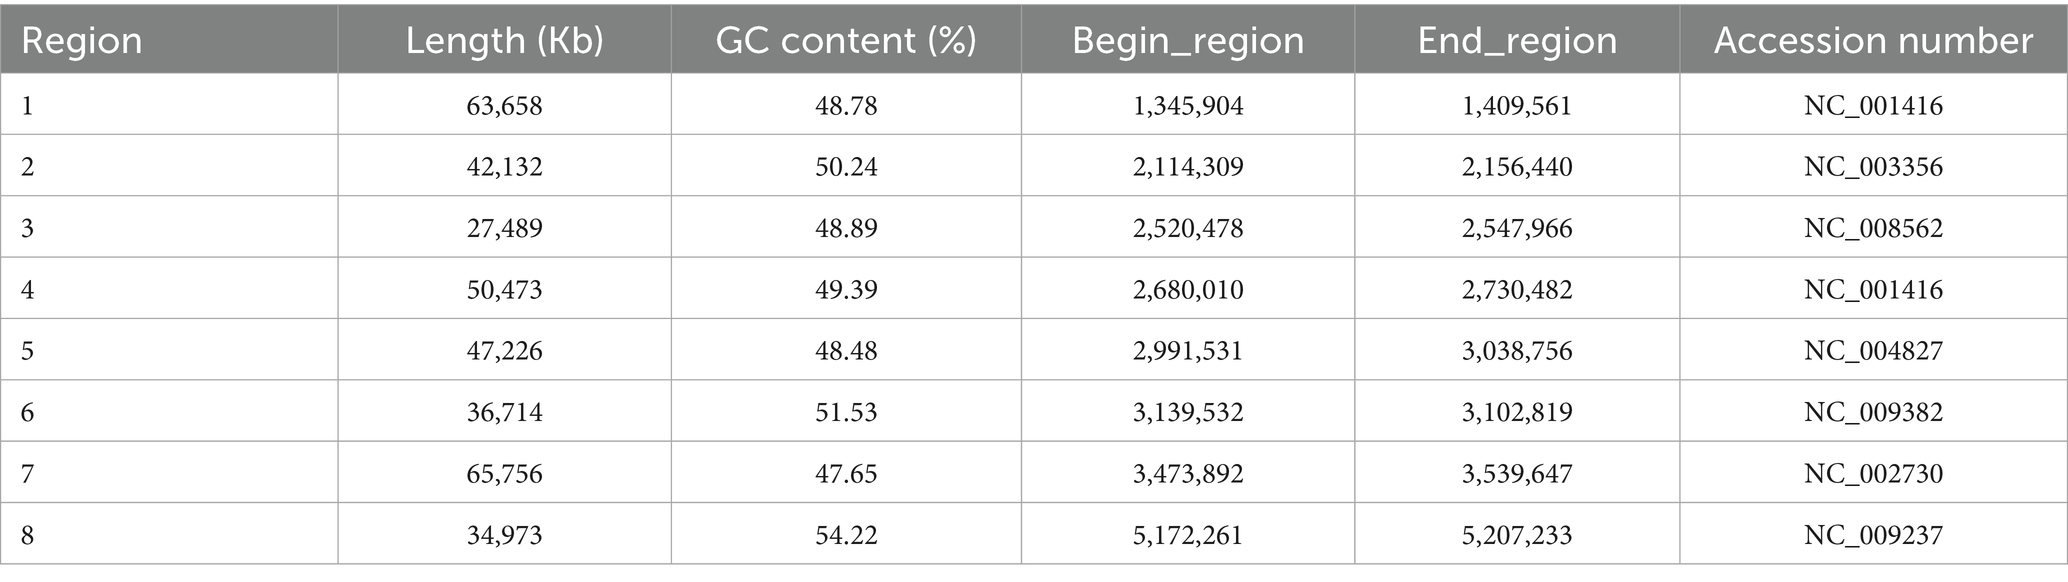The image size is (2068, 582).
Task: Click end region value 3,539,647
Action: pyautogui.click(x=1517, y=473)
